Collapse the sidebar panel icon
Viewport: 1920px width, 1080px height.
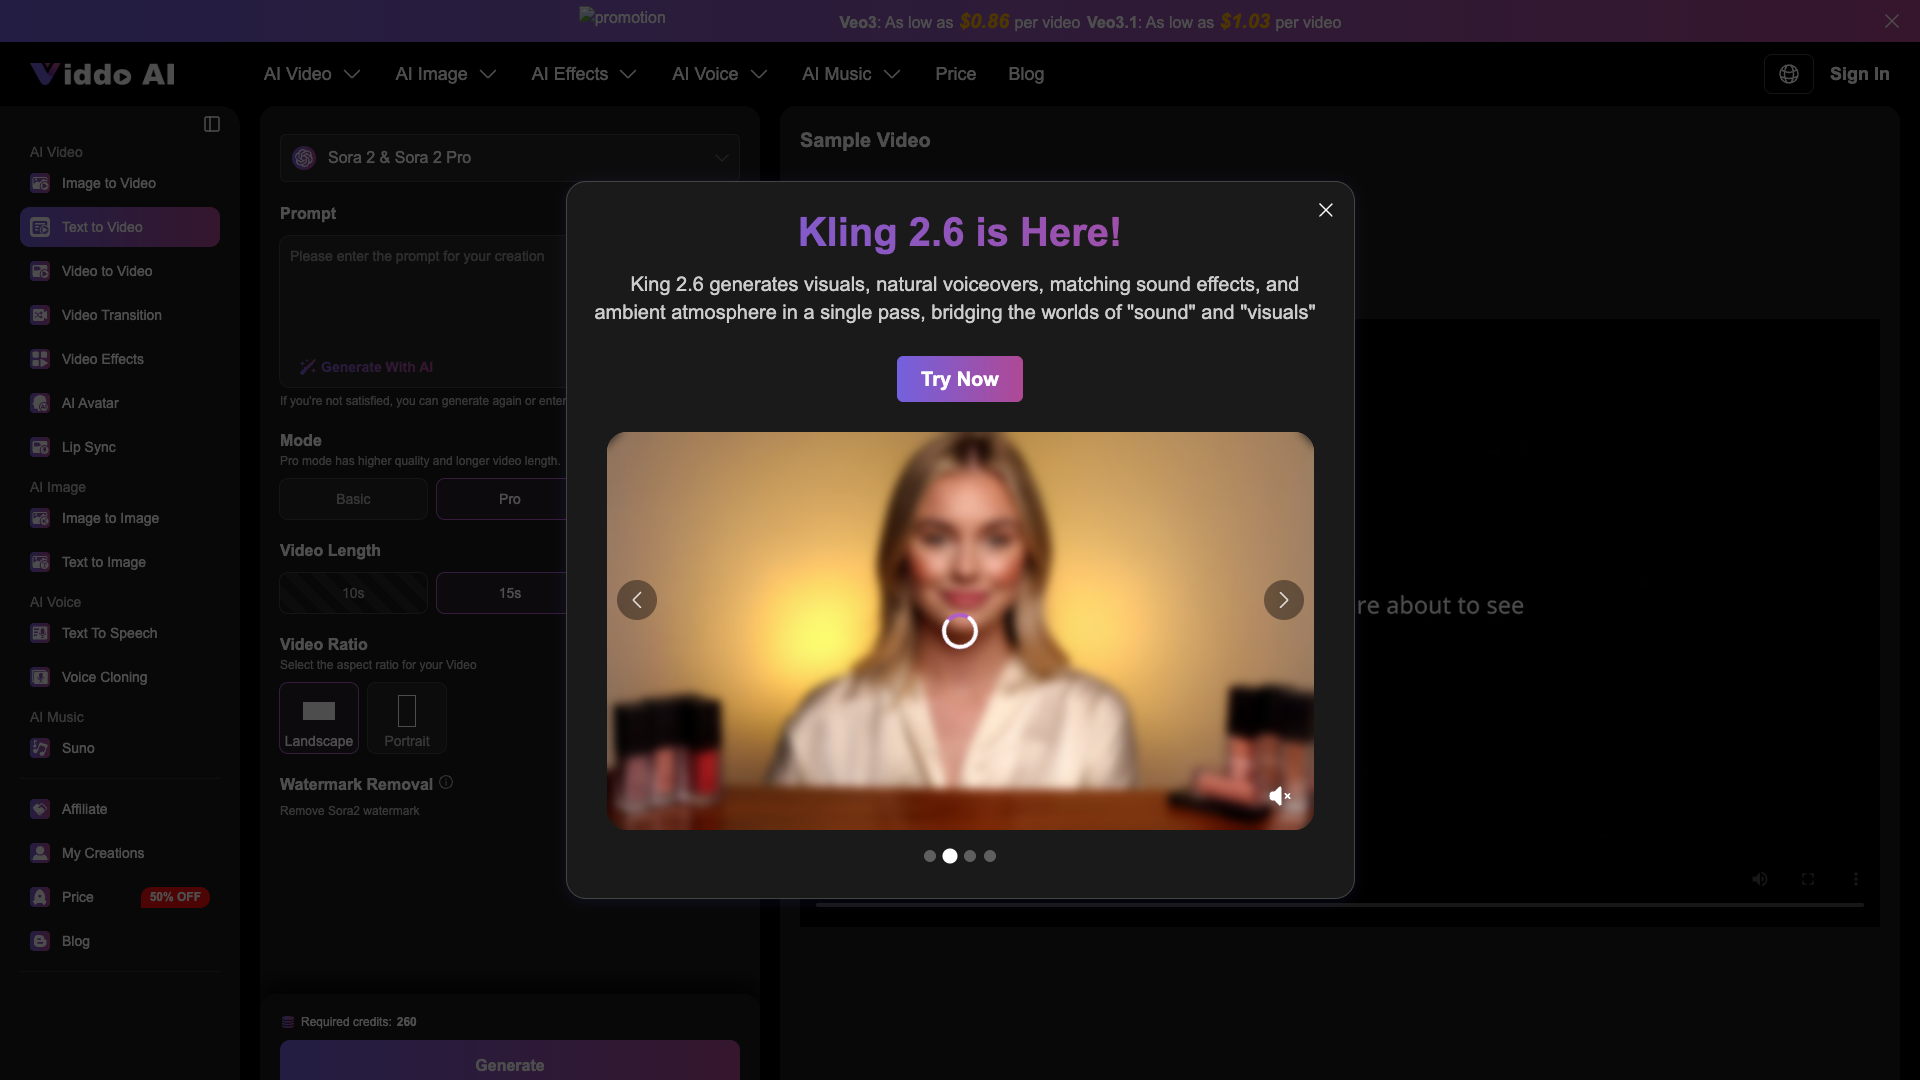click(x=212, y=124)
